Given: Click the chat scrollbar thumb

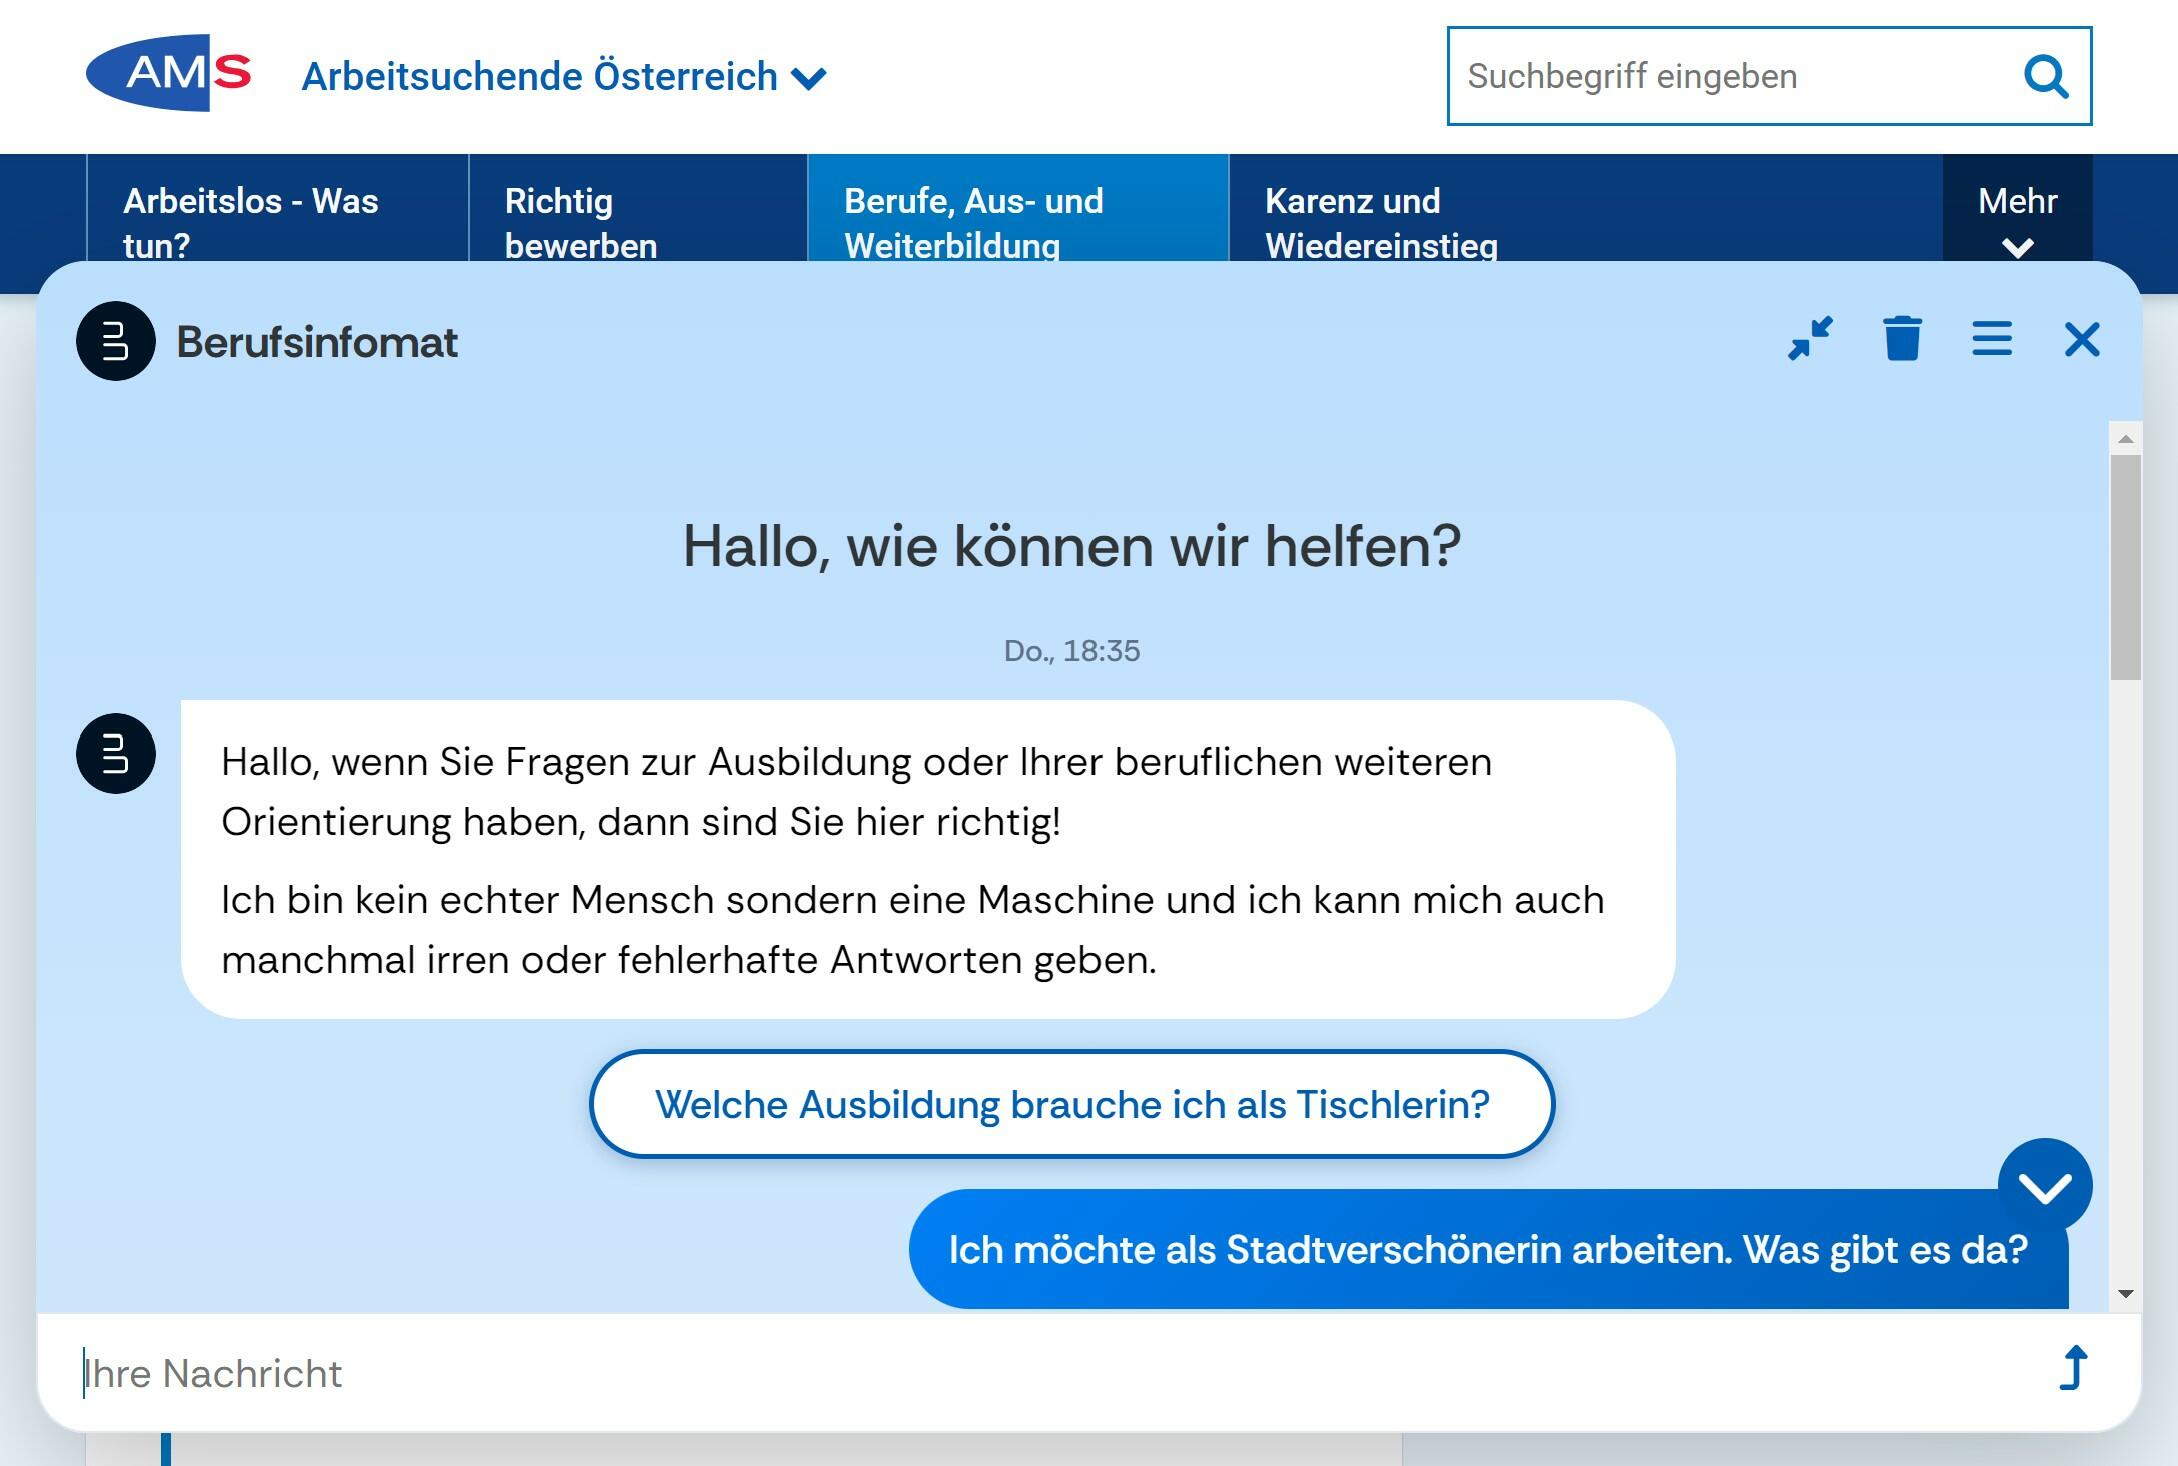Looking at the screenshot, I should 2125,567.
